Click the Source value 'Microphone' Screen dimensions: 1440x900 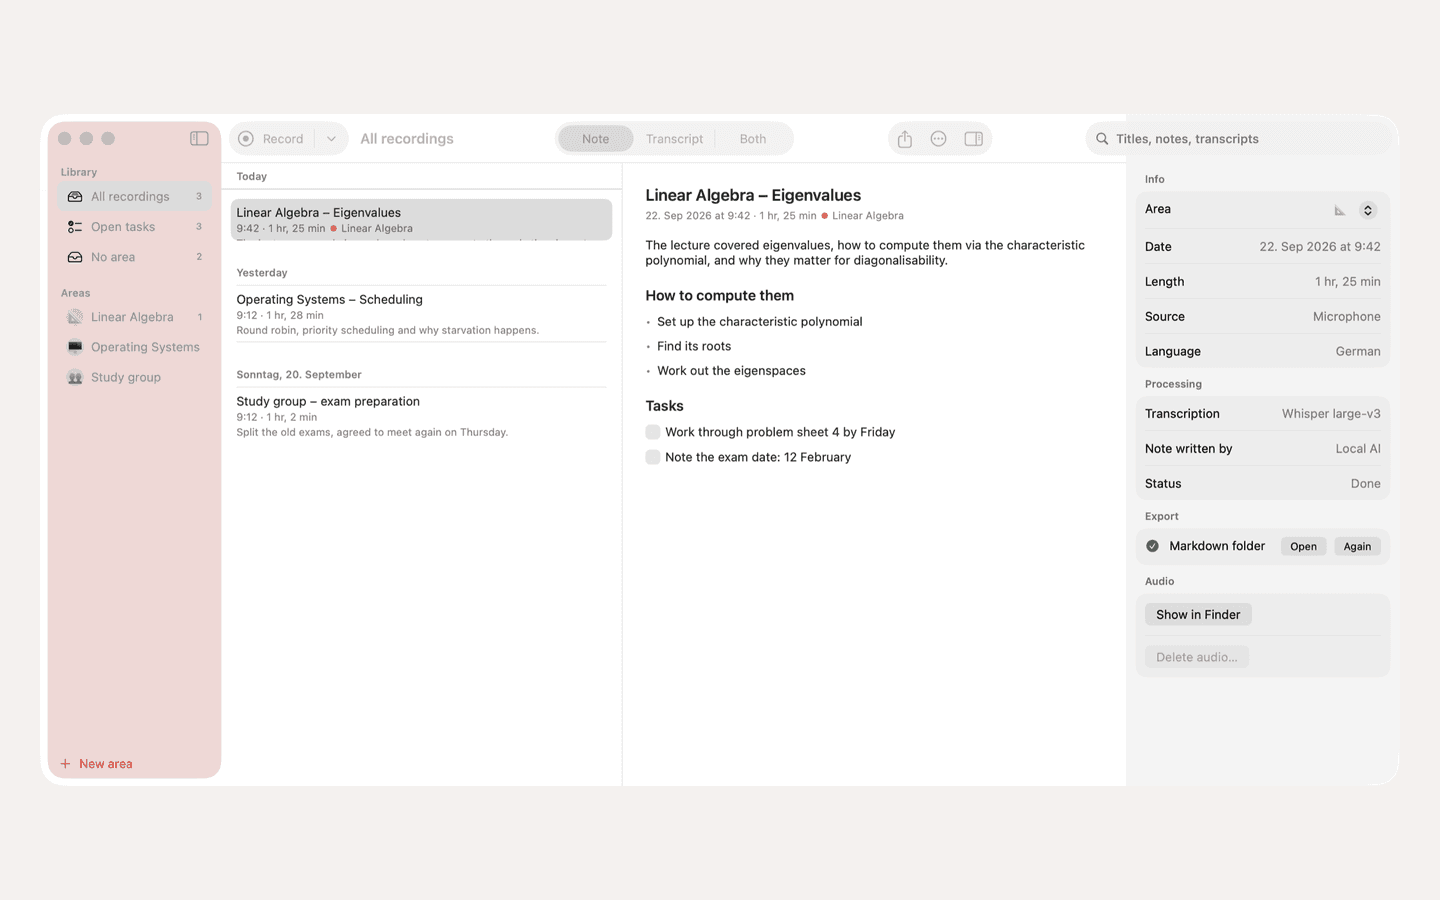[x=1346, y=317]
